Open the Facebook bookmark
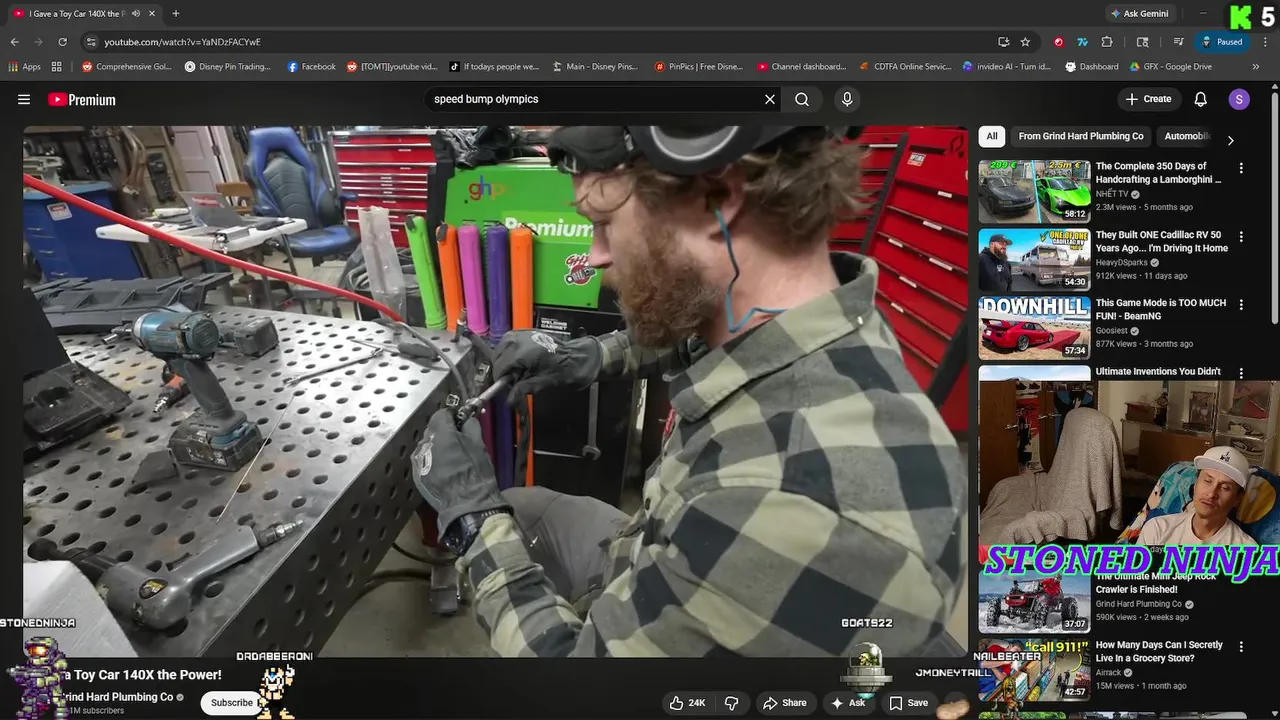This screenshot has width=1280, height=720. tap(311, 67)
